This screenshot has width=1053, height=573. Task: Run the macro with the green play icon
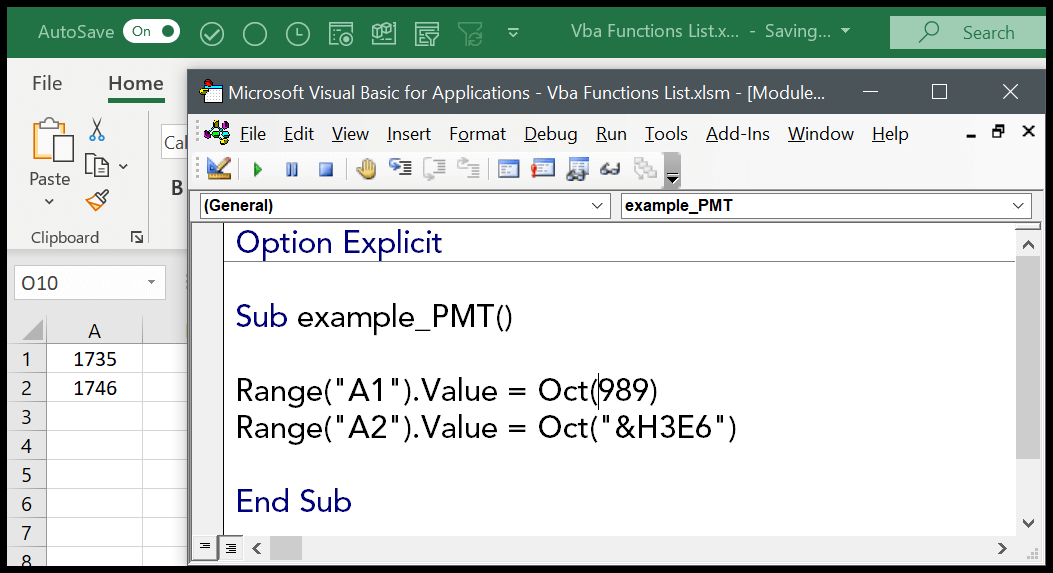pyautogui.click(x=258, y=169)
